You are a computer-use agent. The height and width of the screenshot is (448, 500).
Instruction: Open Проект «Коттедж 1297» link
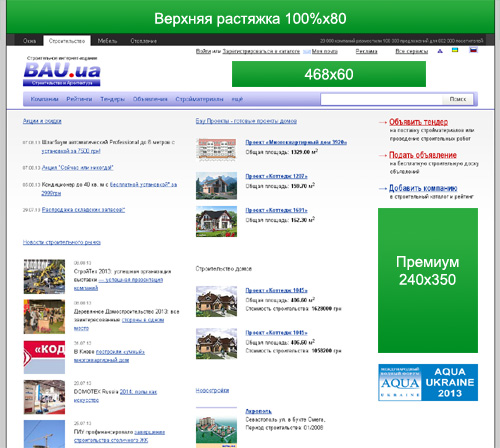pyautogui.click(x=276, y=176)
